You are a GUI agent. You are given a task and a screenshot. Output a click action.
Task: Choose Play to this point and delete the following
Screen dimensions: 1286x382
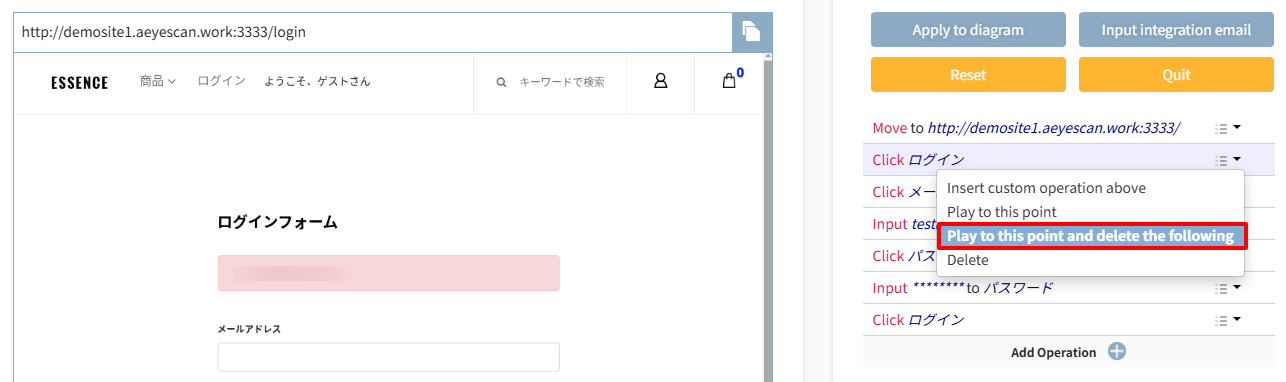1091,236
